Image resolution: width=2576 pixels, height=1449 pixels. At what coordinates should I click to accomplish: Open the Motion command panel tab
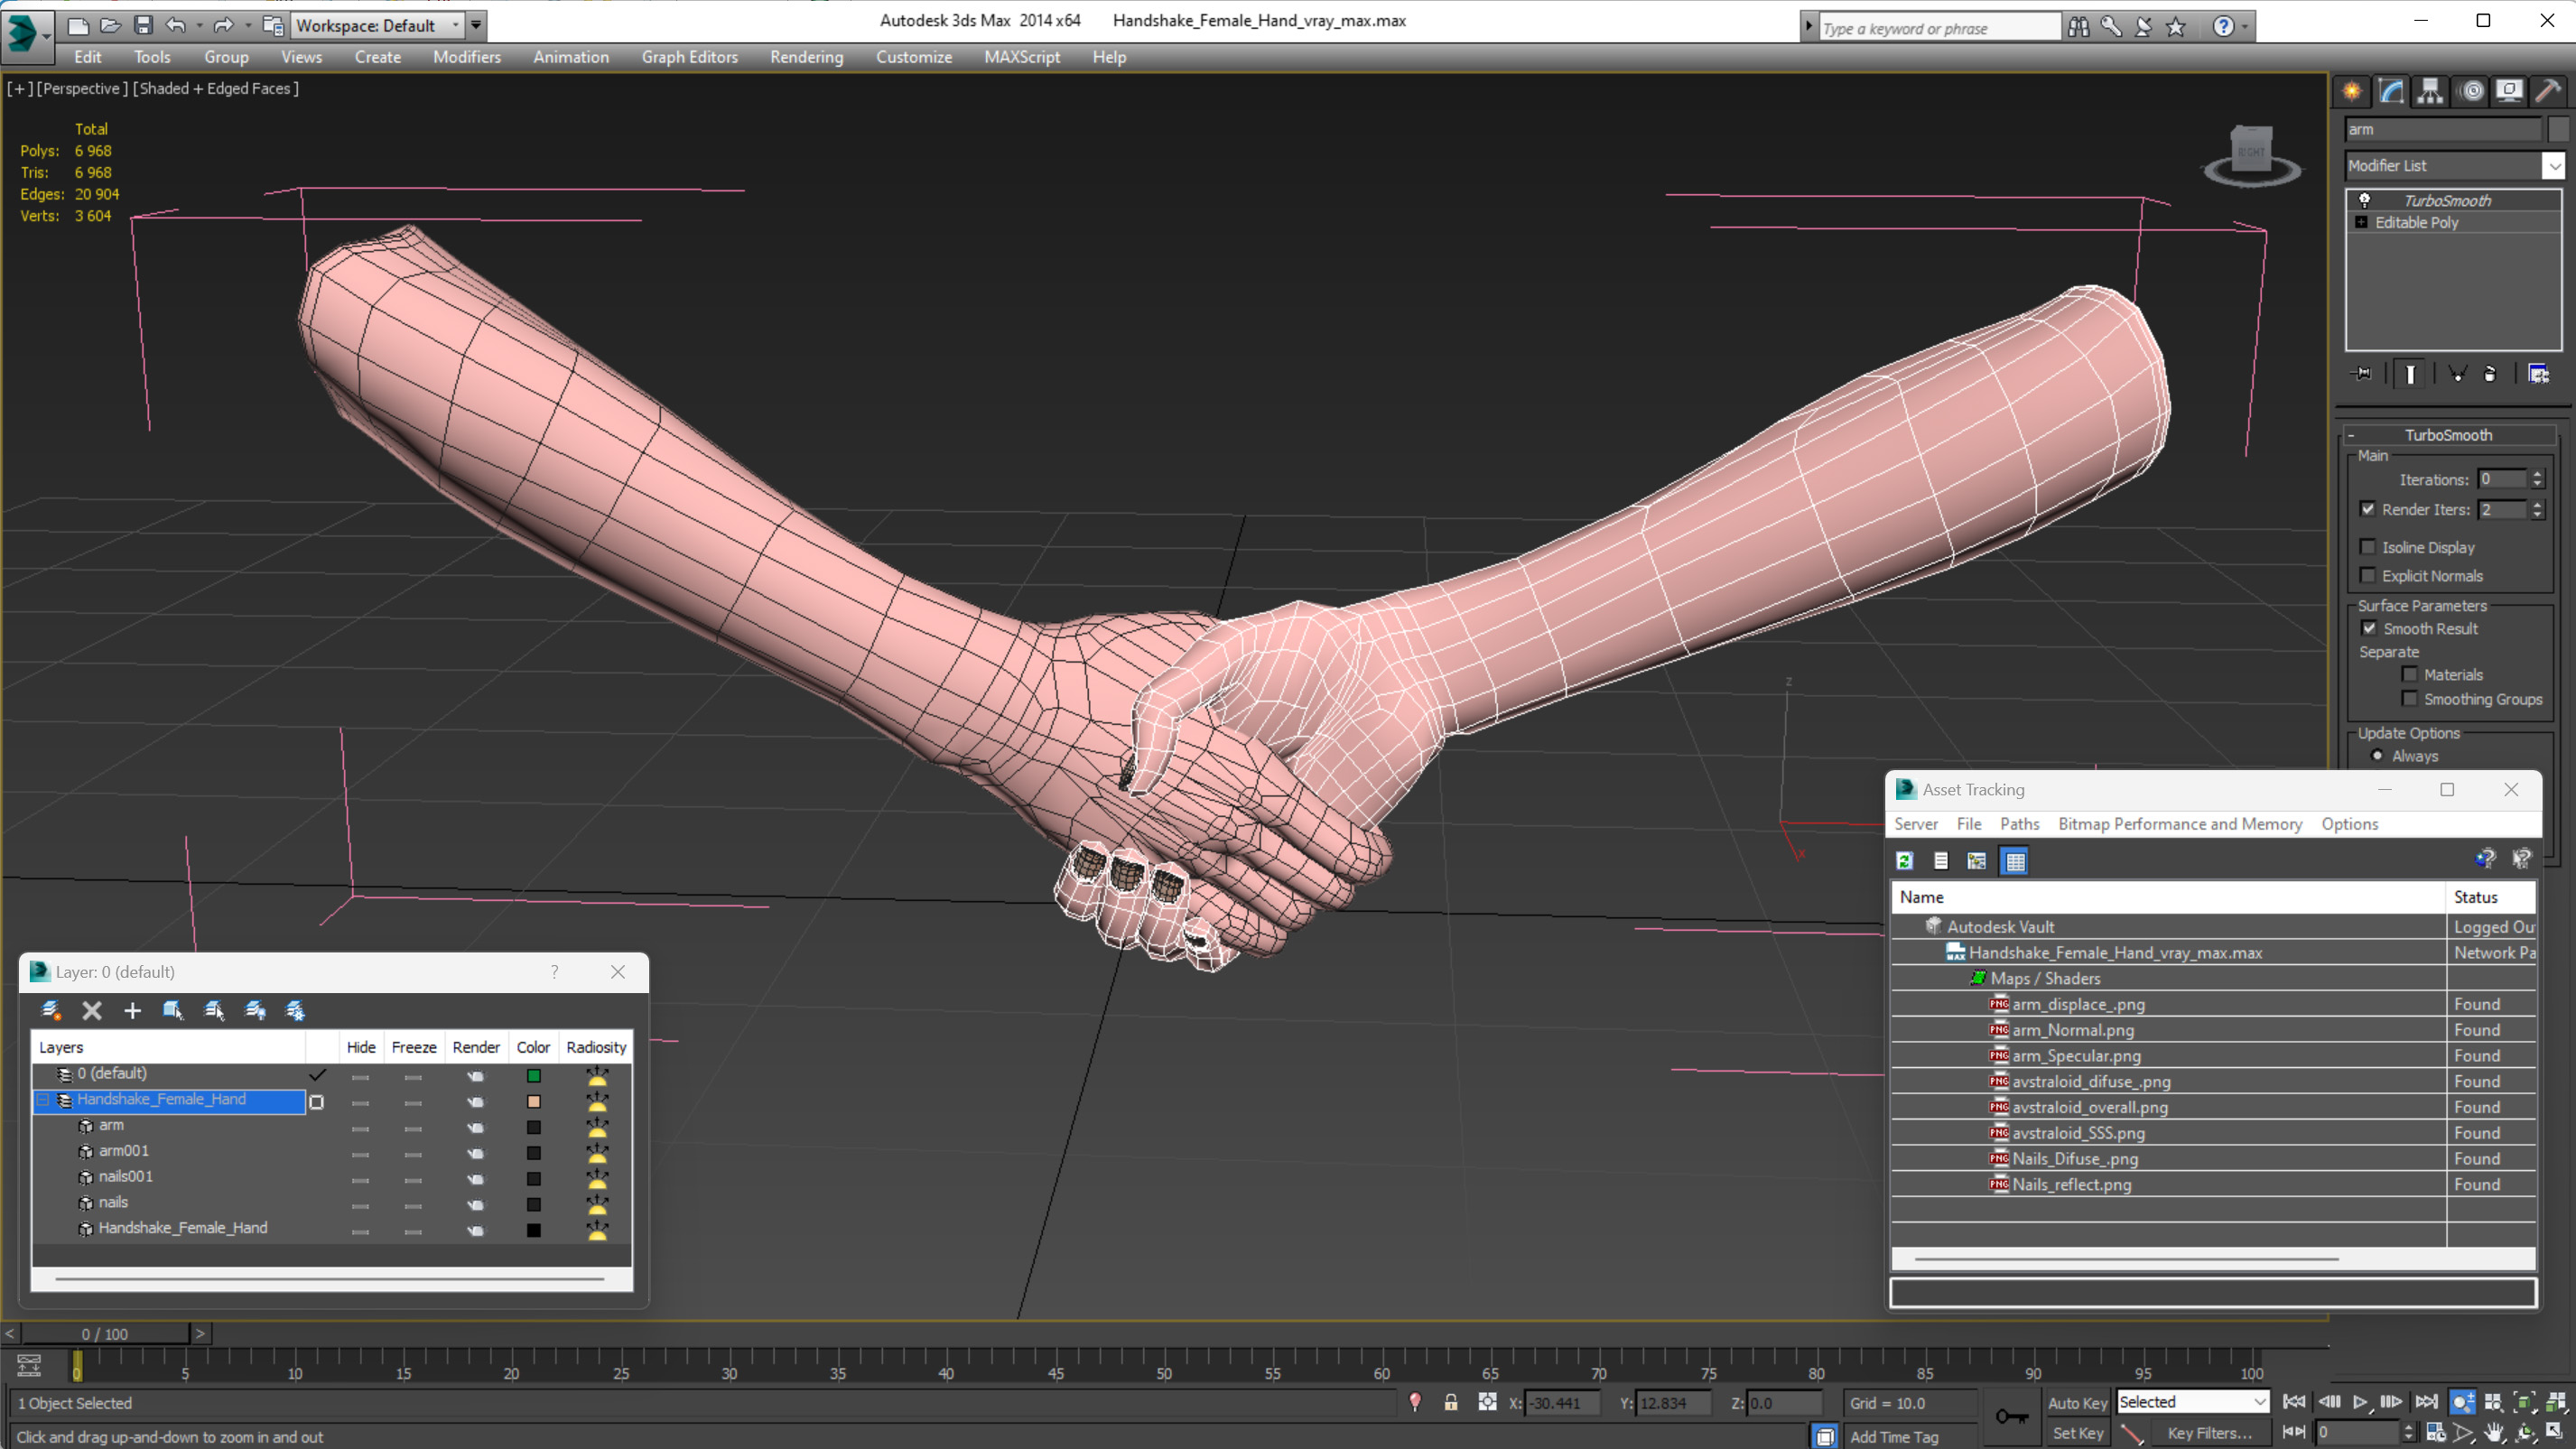(2472, 91)
